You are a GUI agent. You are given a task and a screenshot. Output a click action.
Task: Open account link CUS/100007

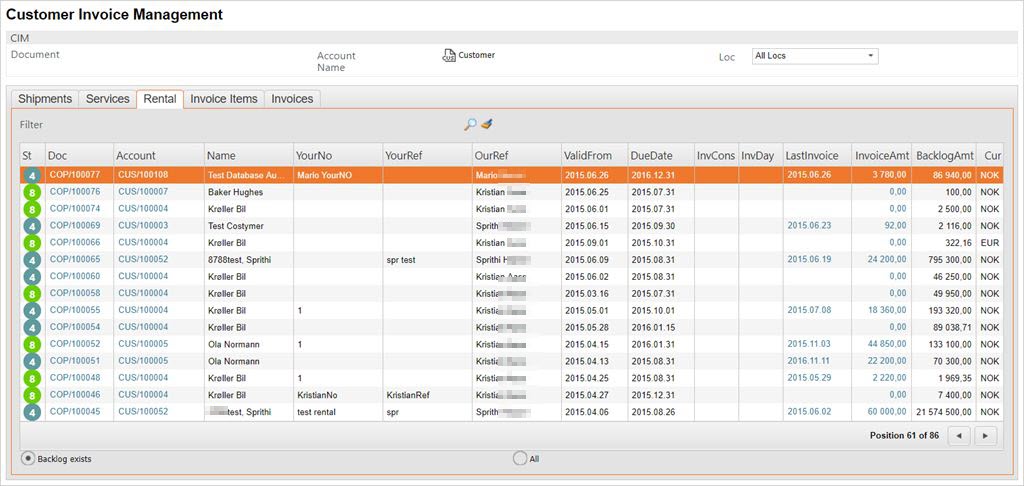tap(143, 192)
